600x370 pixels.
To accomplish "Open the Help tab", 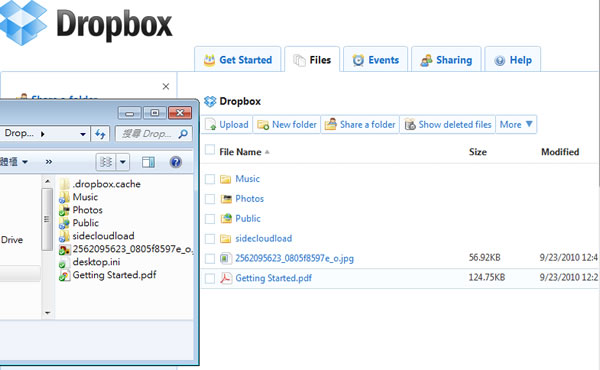I will tap(513, 60).
